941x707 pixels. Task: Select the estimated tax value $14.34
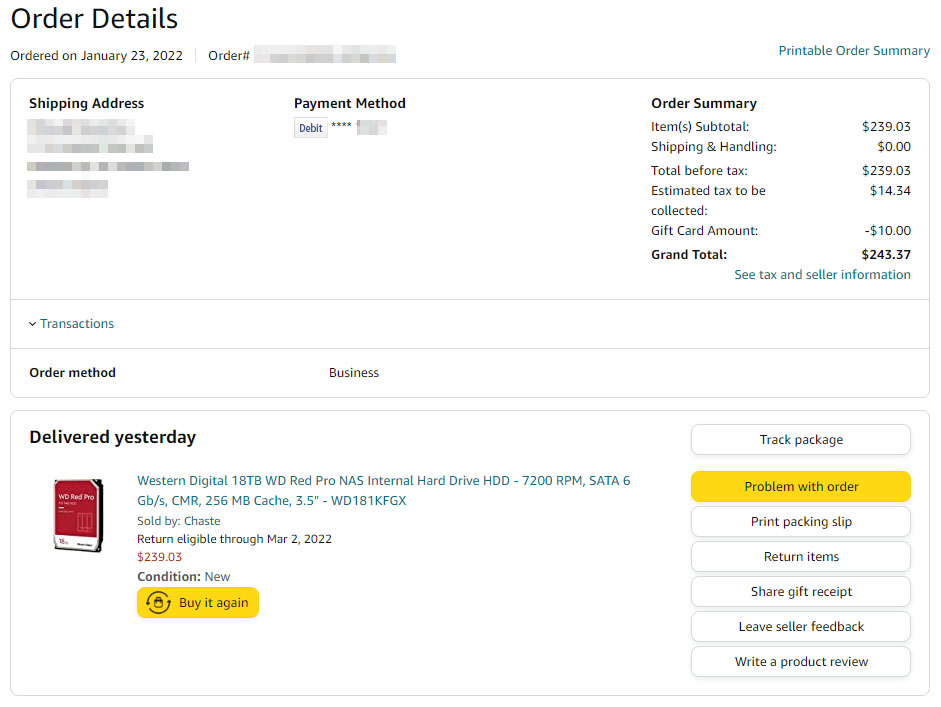[x=890, y=191]
